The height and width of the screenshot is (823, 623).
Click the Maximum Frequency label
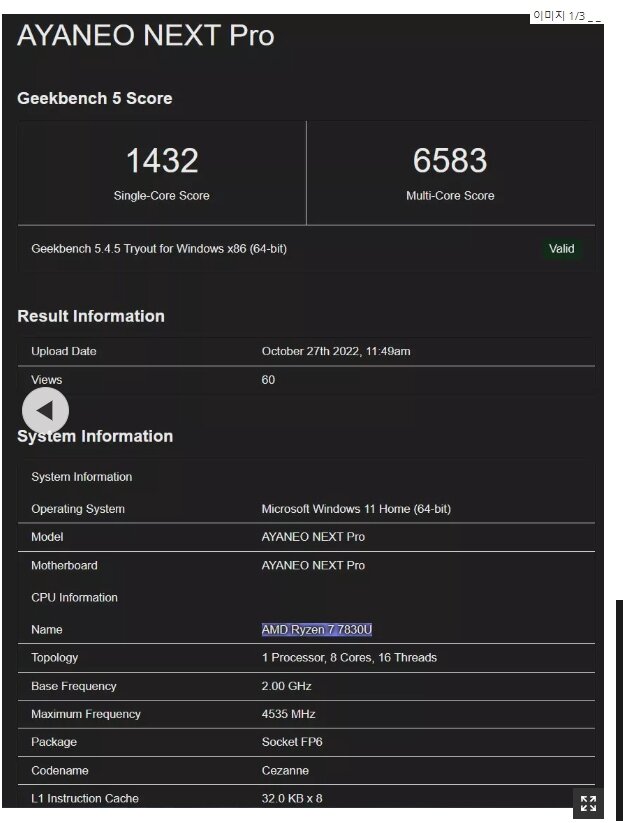(86, 714)
